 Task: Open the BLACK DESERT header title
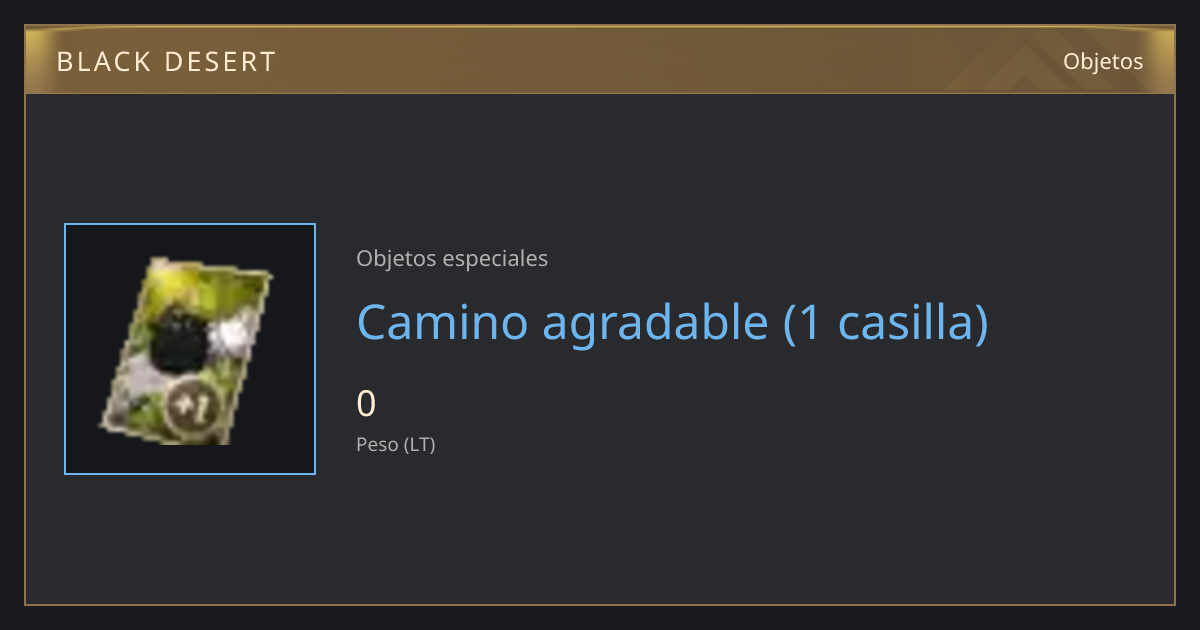point(166,62)
